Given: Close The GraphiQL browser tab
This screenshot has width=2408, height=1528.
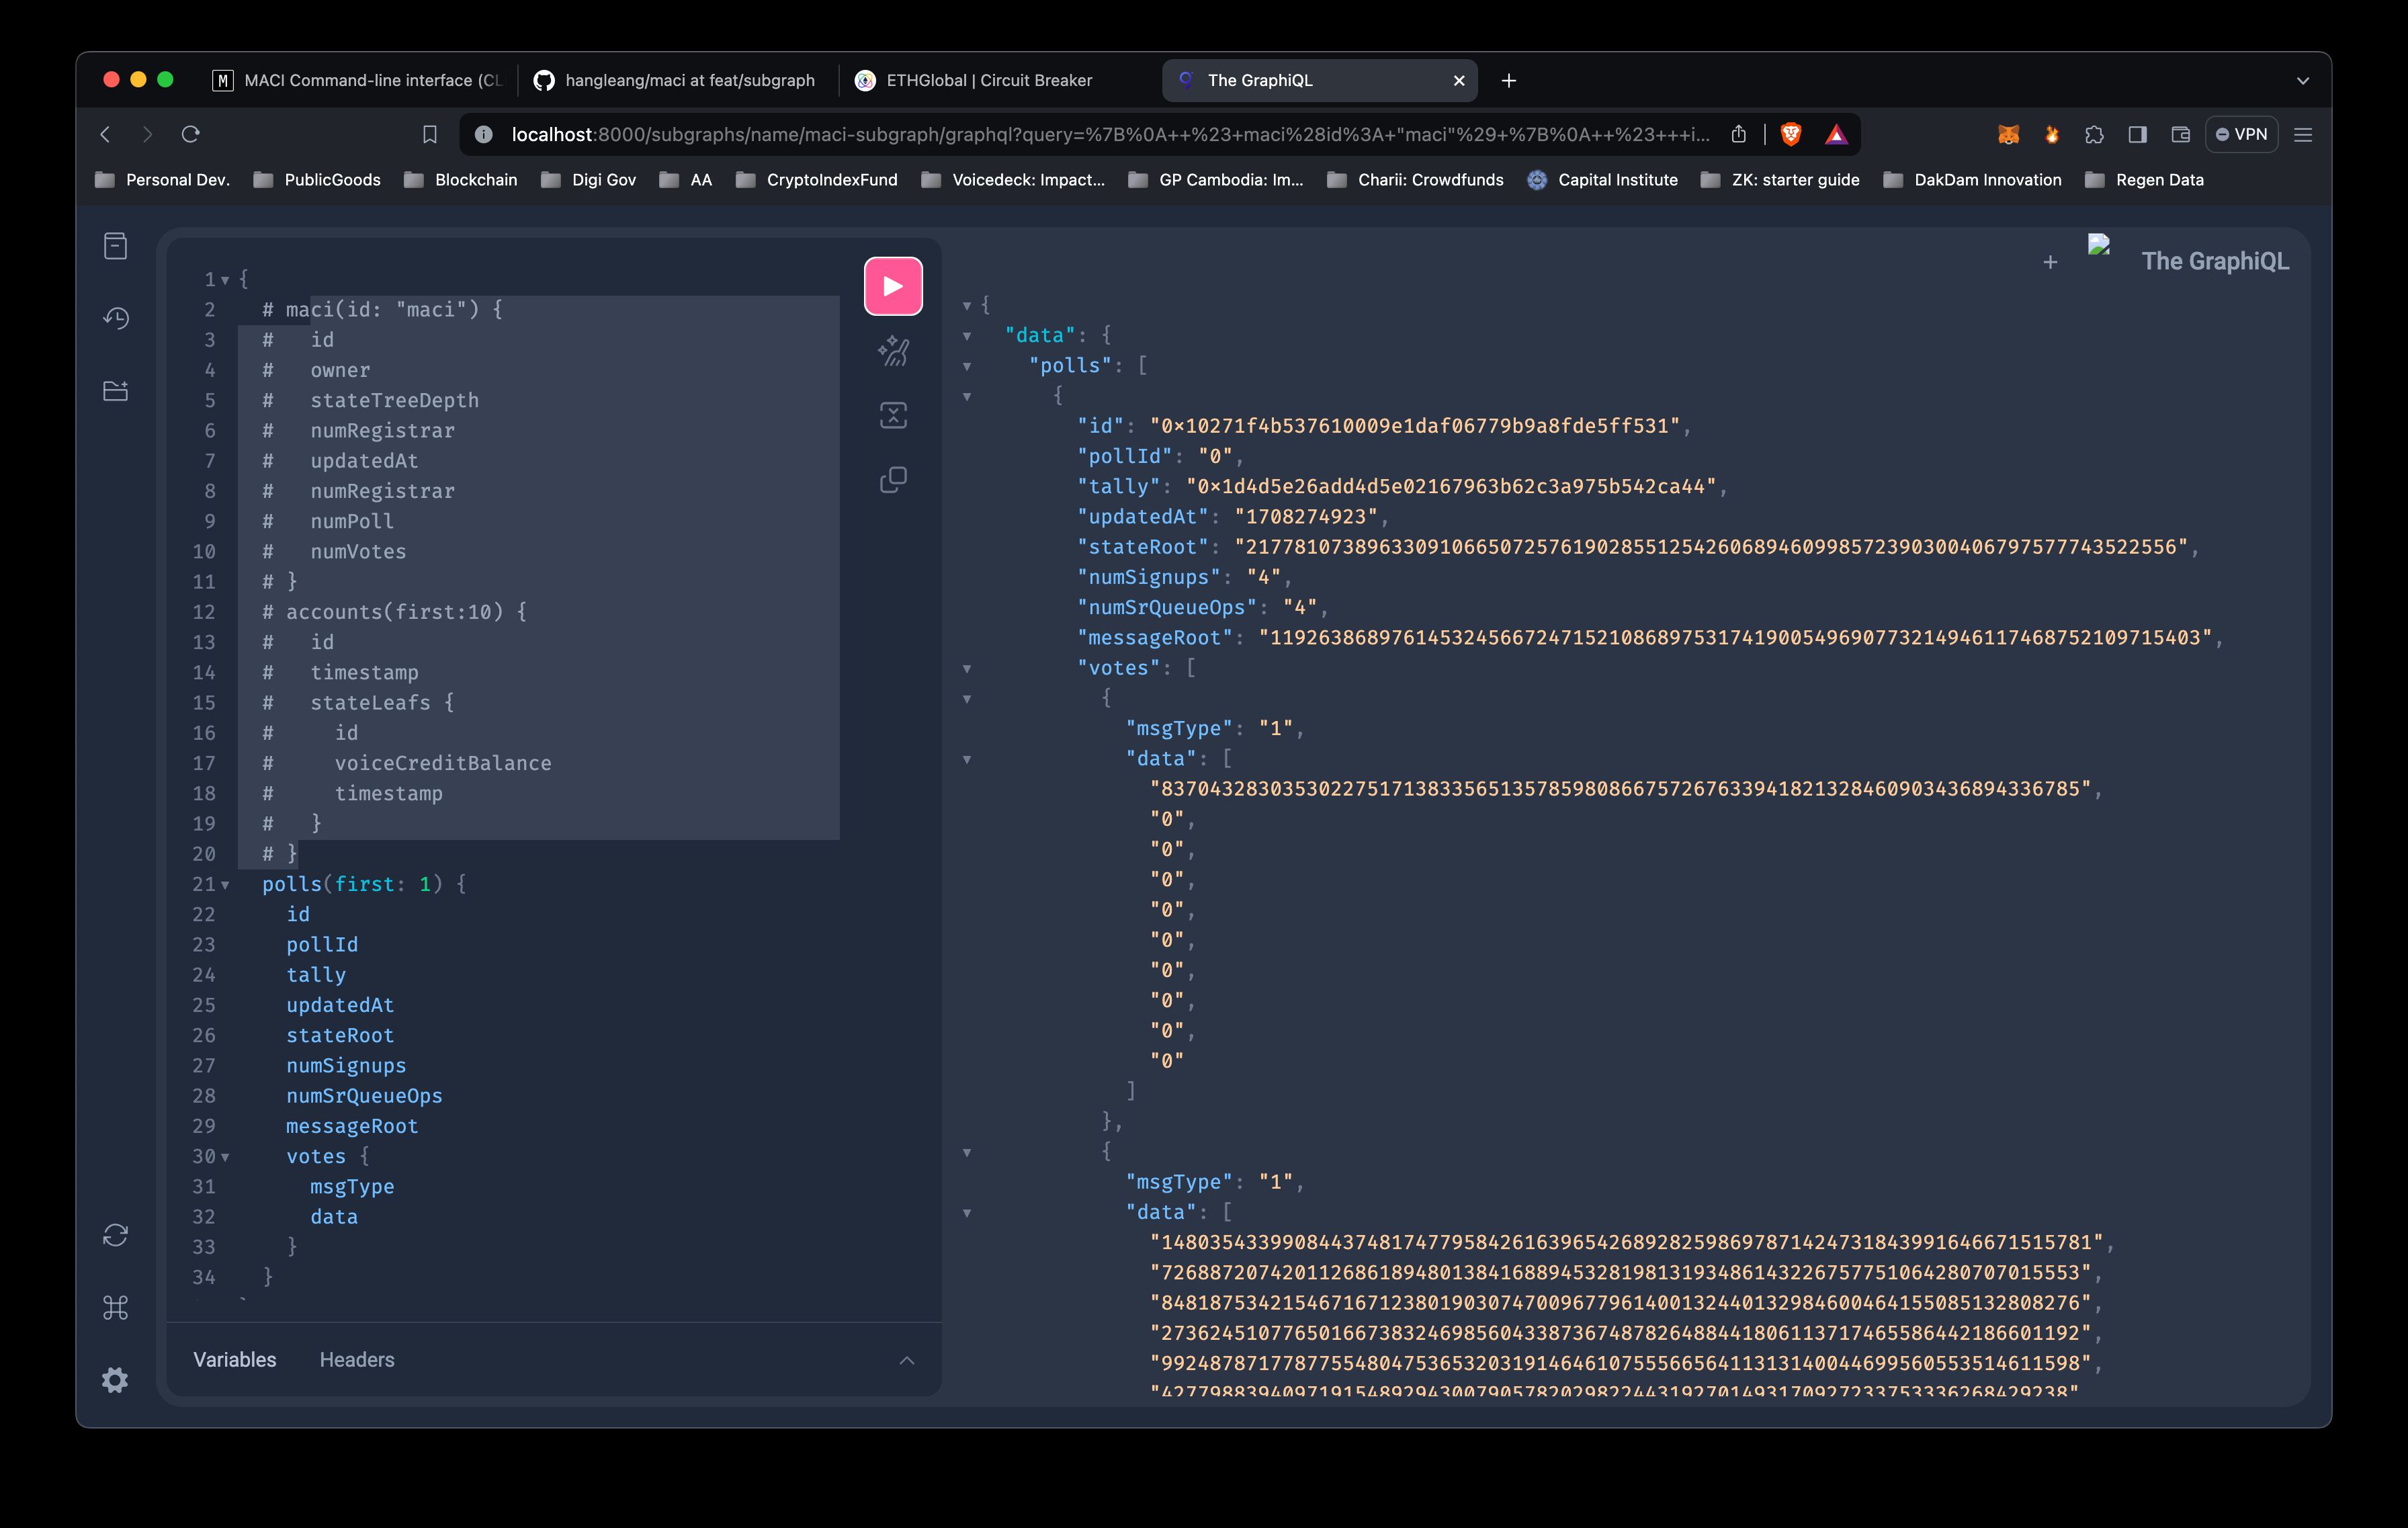Looking at the screenshot, I should 1459,80.
